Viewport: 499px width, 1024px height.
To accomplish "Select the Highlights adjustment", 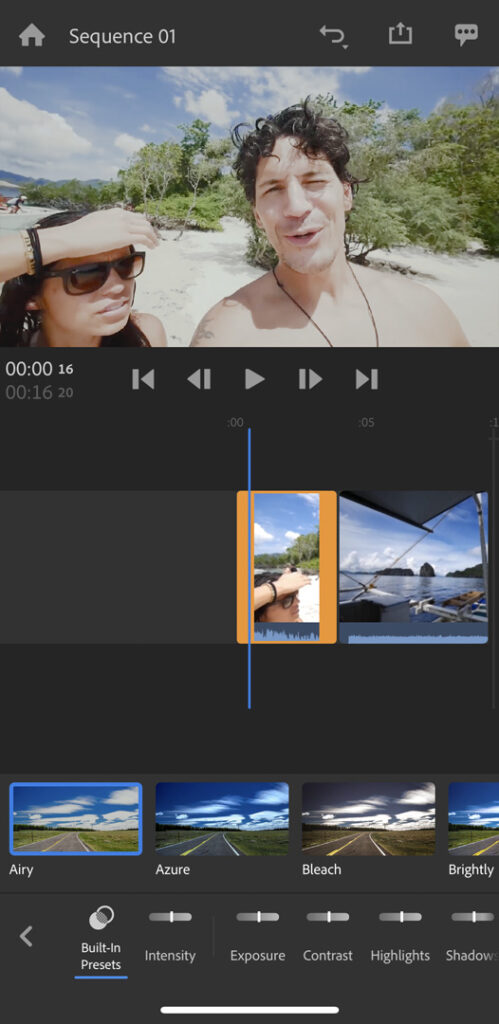I will (400, 937).
